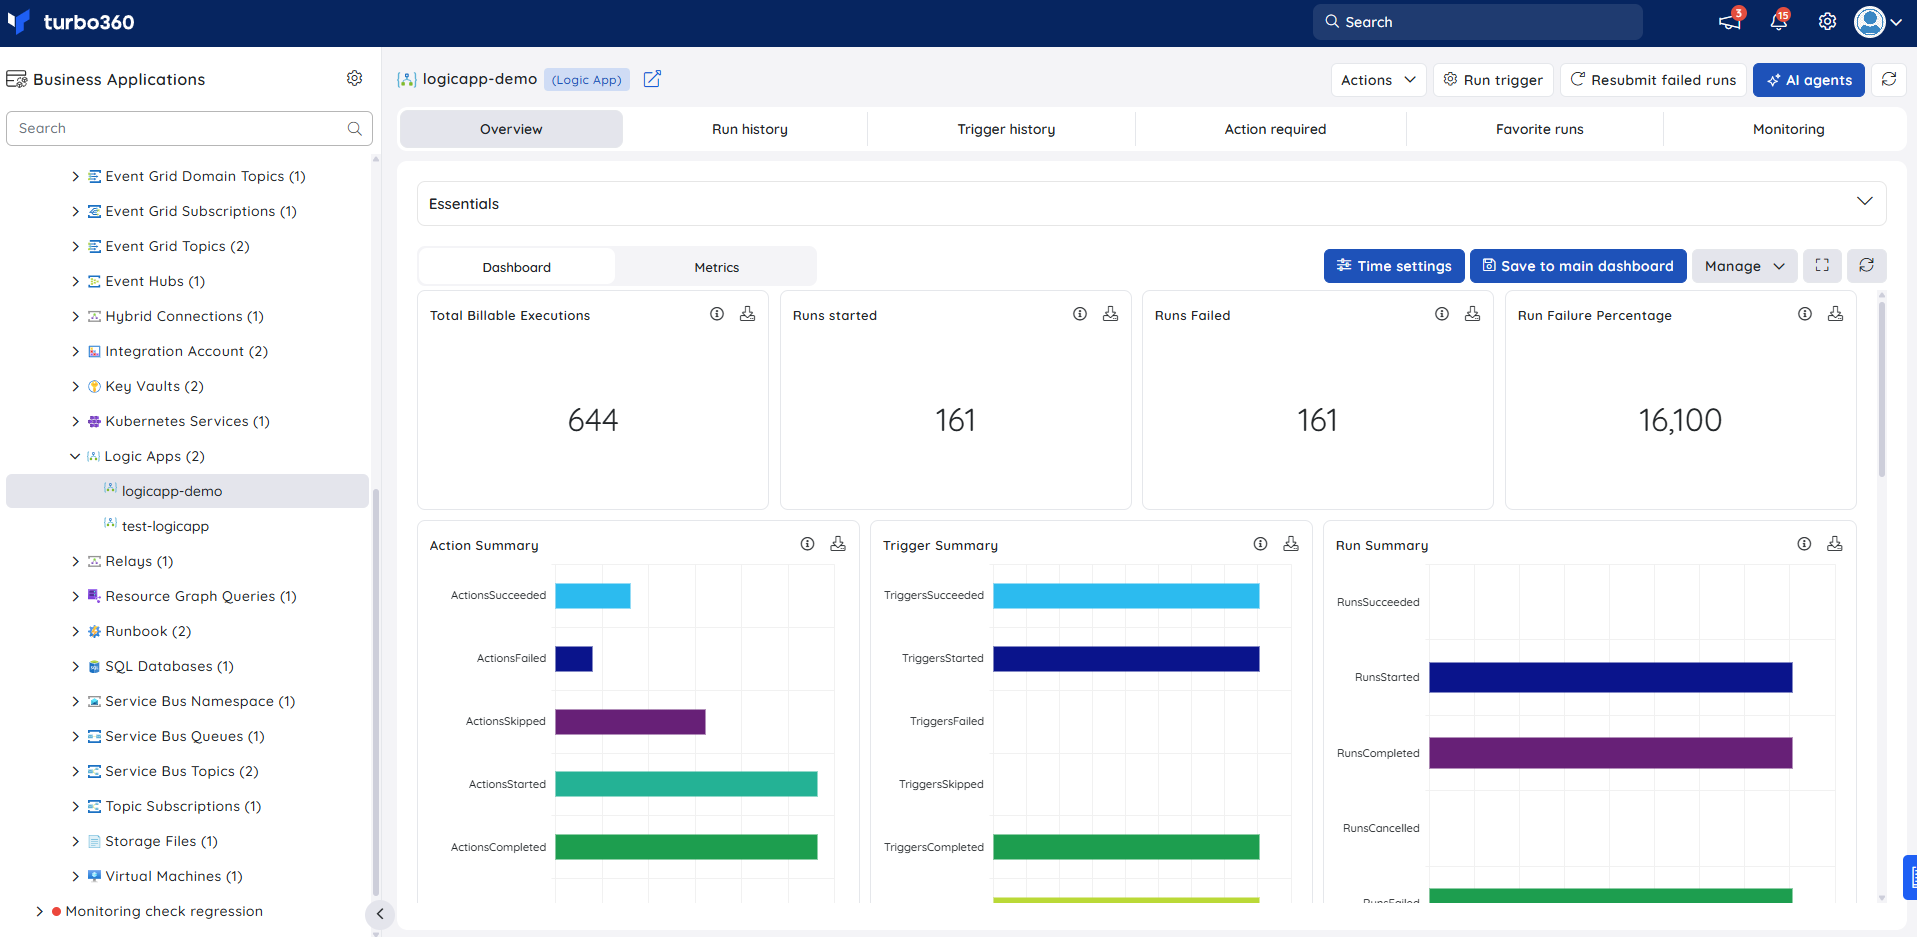Open Virtual Machines (1) item

(x=174, y=876)
